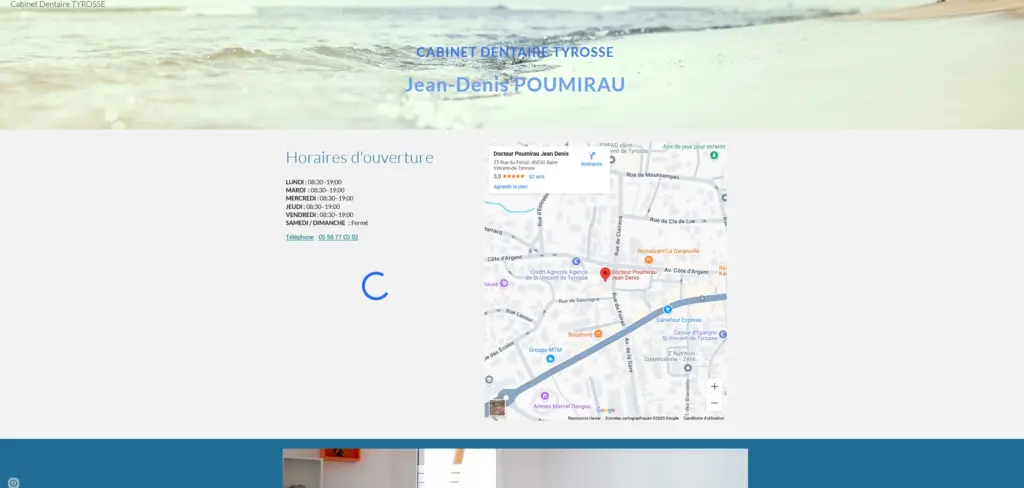Image resolution: width=1024 pixels, height=488 pixels.
Task: Click the Téléphone link label
Action: point(300,237)
